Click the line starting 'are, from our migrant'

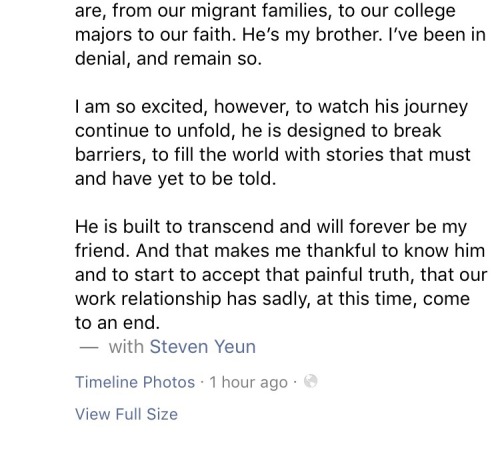[x=265, y=11]
